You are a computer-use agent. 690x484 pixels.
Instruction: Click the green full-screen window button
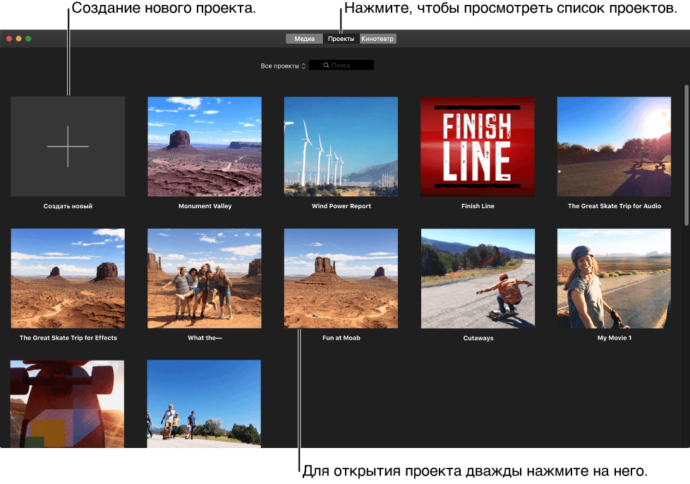[28, 39]
